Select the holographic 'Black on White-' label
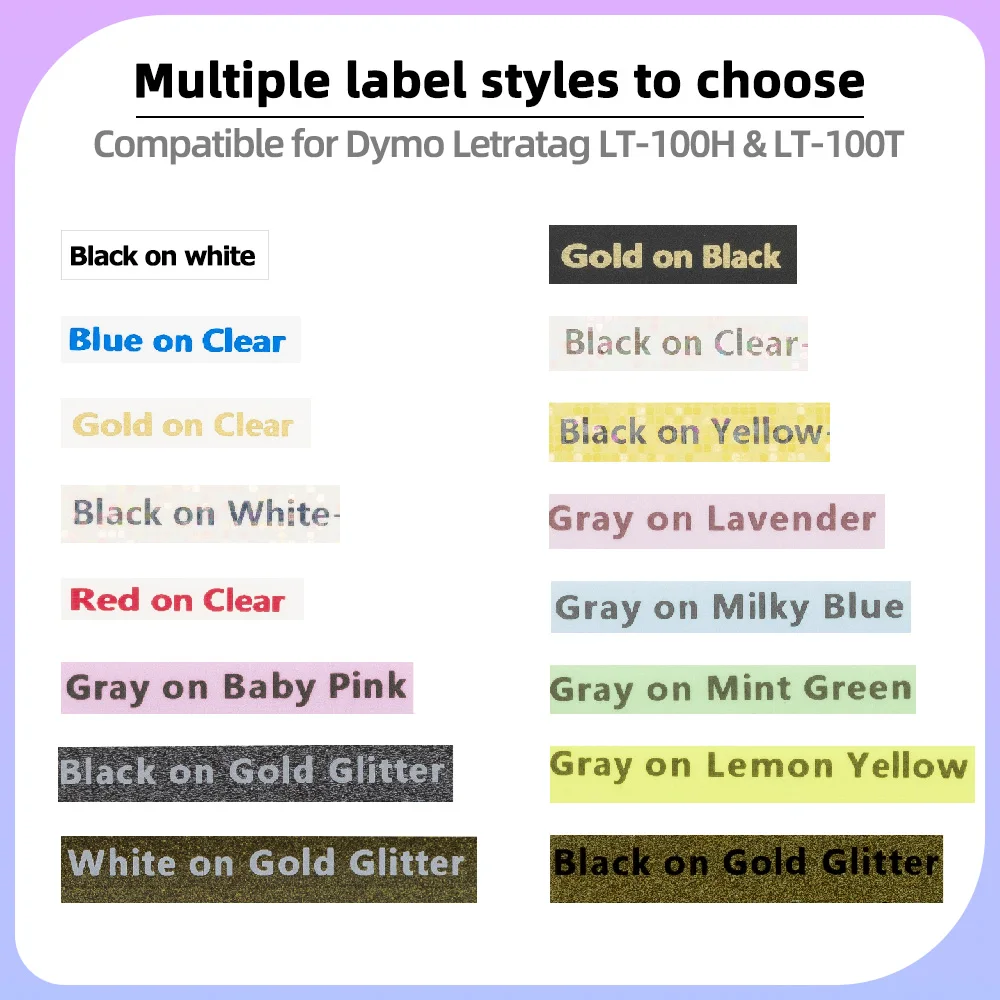 tap(200, 514)
